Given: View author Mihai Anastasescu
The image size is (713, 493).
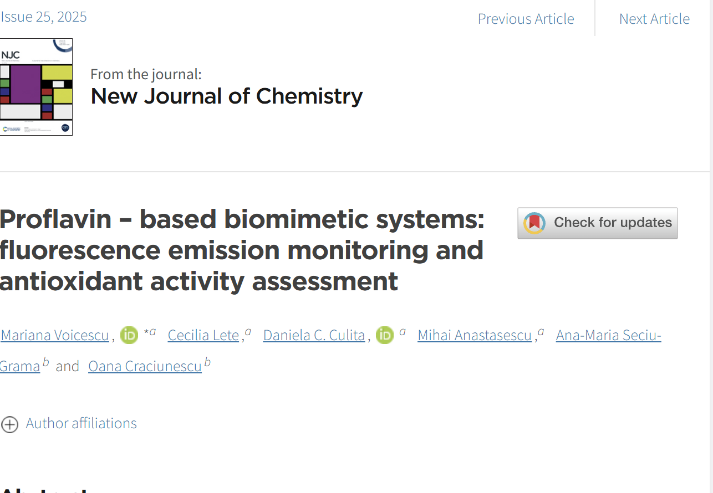Looking at the screenshot, I should point(475,335).
